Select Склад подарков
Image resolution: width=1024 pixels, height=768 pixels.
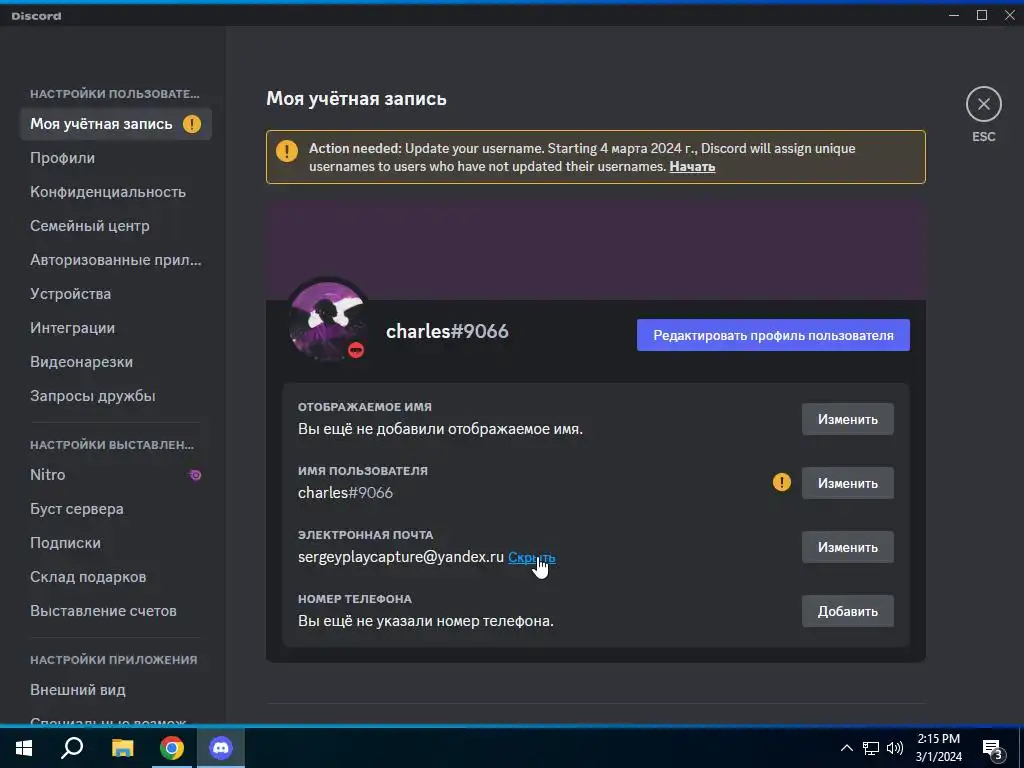click(116, 577)
